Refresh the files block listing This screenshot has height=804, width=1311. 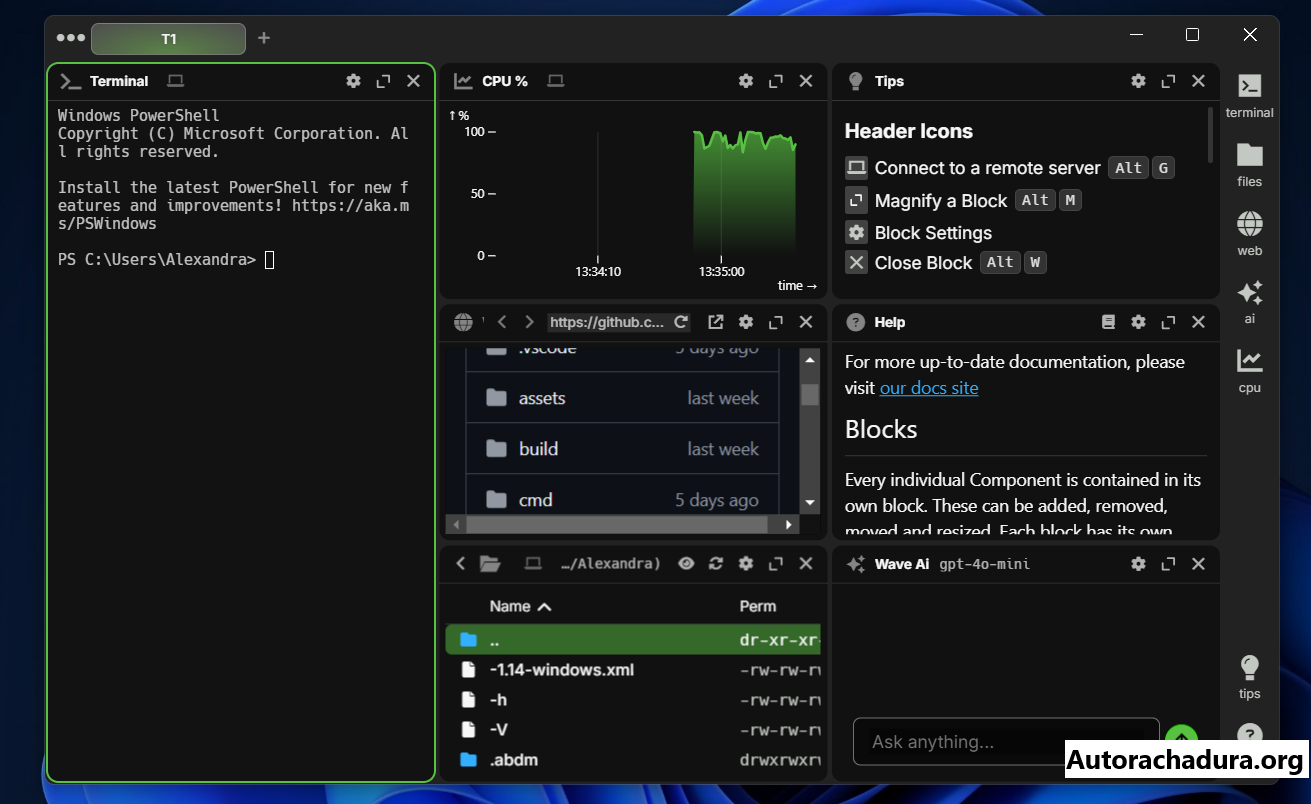pyautogui.click(x=716, y=564)
